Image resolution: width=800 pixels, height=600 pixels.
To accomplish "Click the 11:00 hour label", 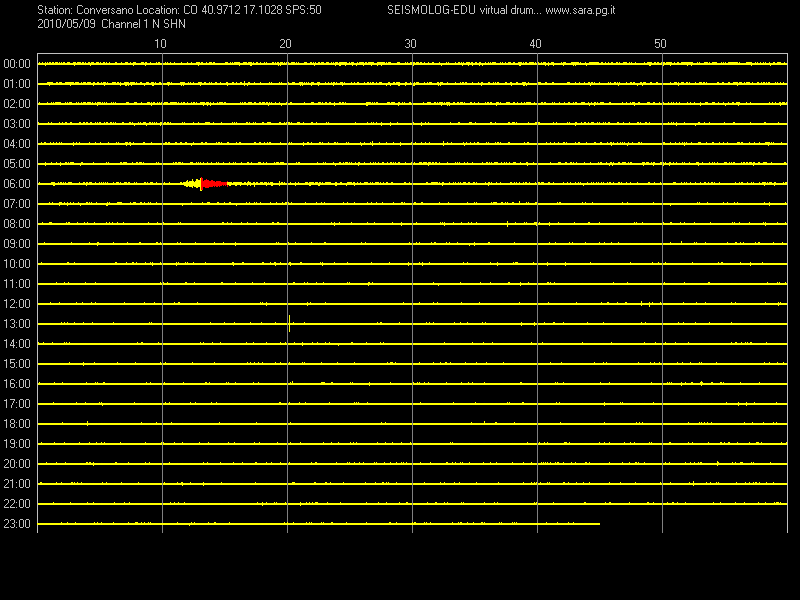I will click(x=17, y=284).
